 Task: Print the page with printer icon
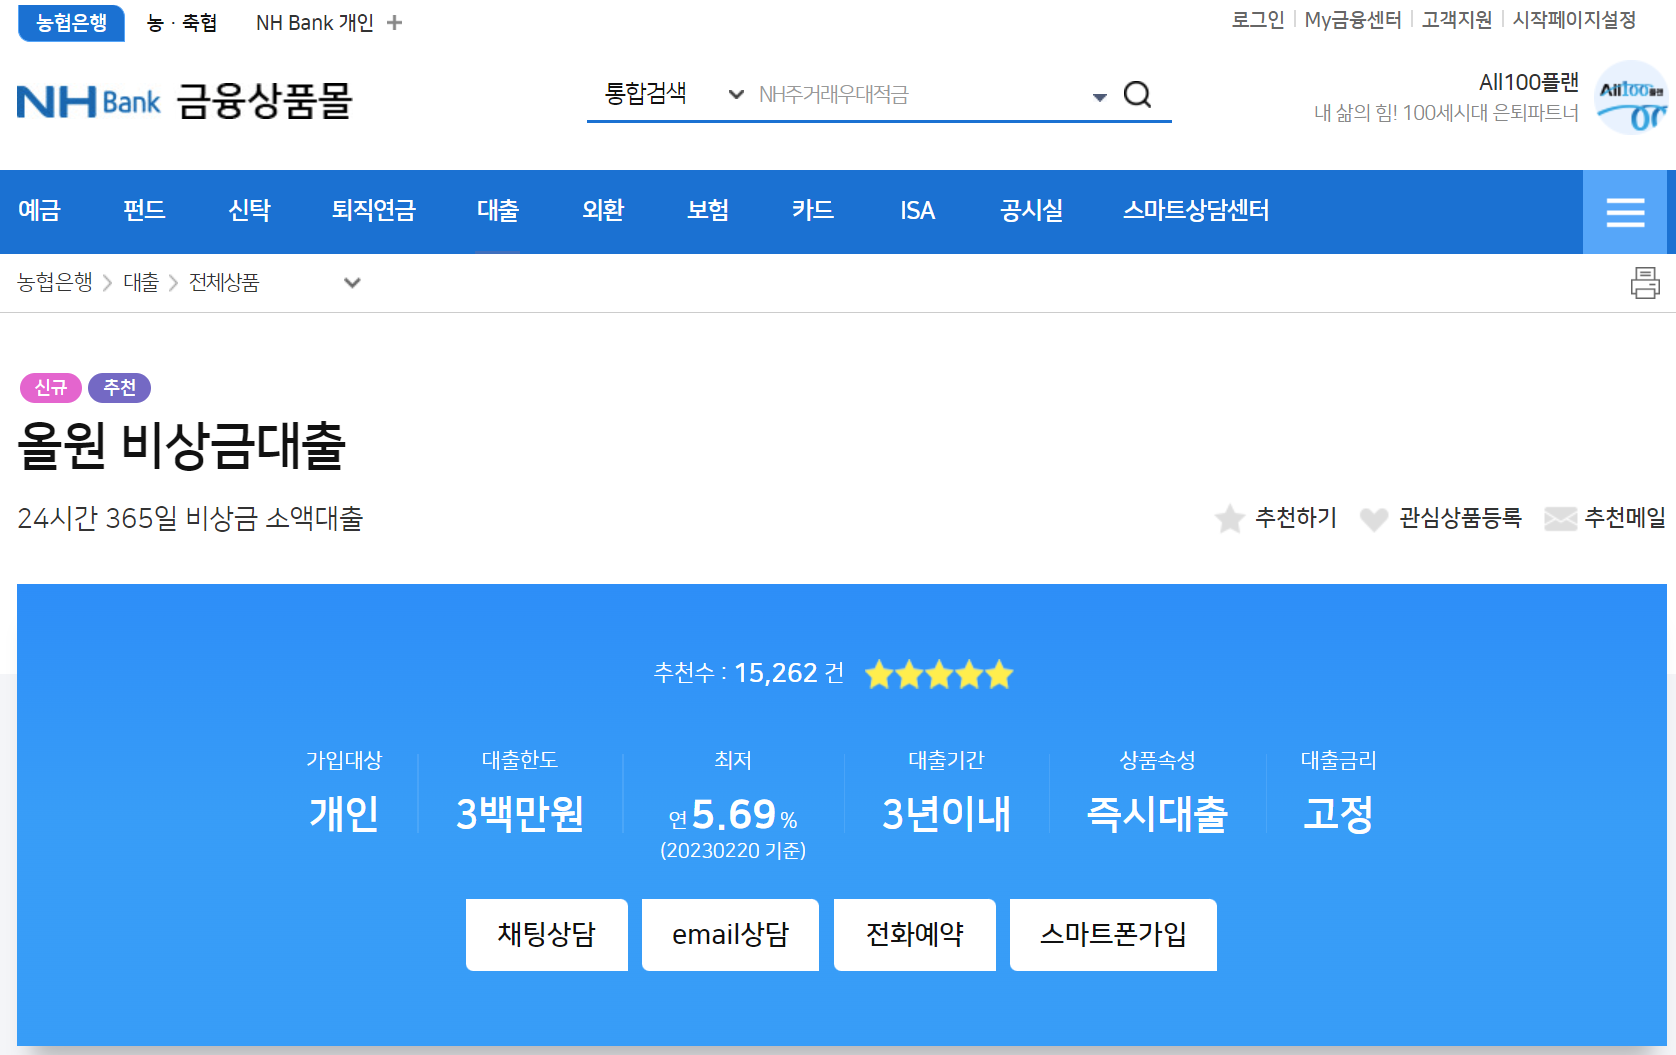pos(1645,283)
